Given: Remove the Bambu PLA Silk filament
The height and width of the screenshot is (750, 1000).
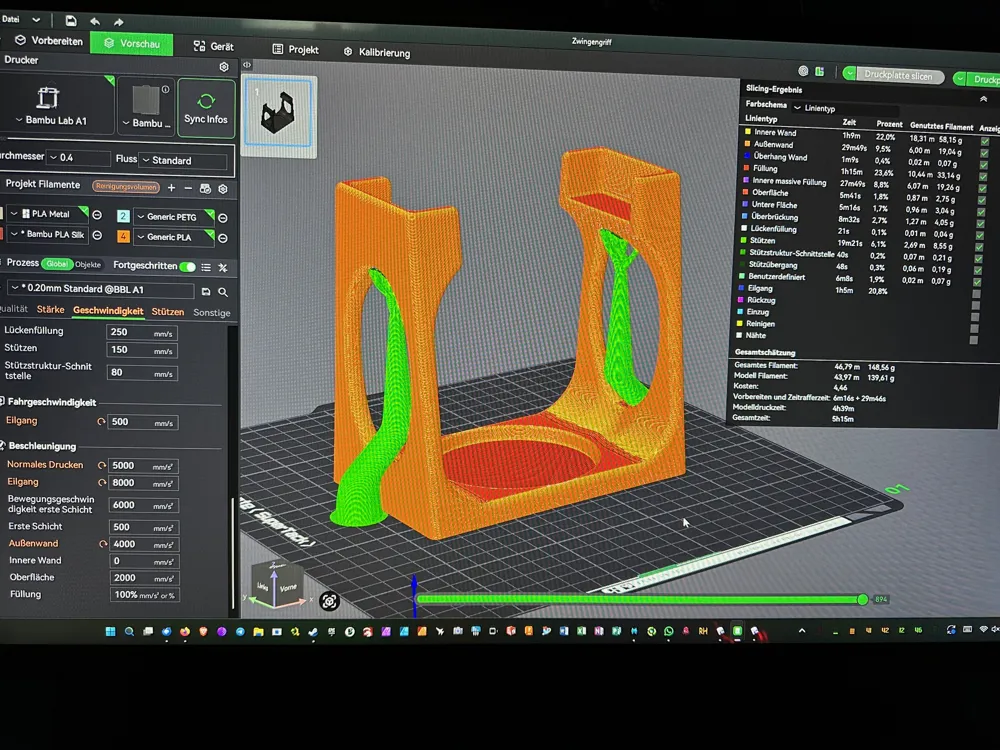Looking at the screenshot, I should click(x=97, y=235).
